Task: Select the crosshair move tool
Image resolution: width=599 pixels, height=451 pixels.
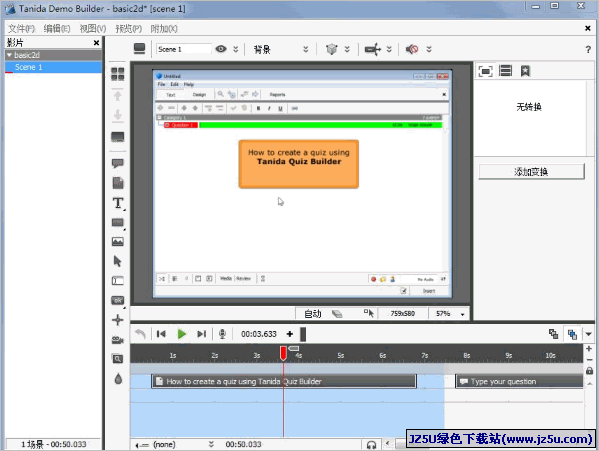Action: [118, 320]
